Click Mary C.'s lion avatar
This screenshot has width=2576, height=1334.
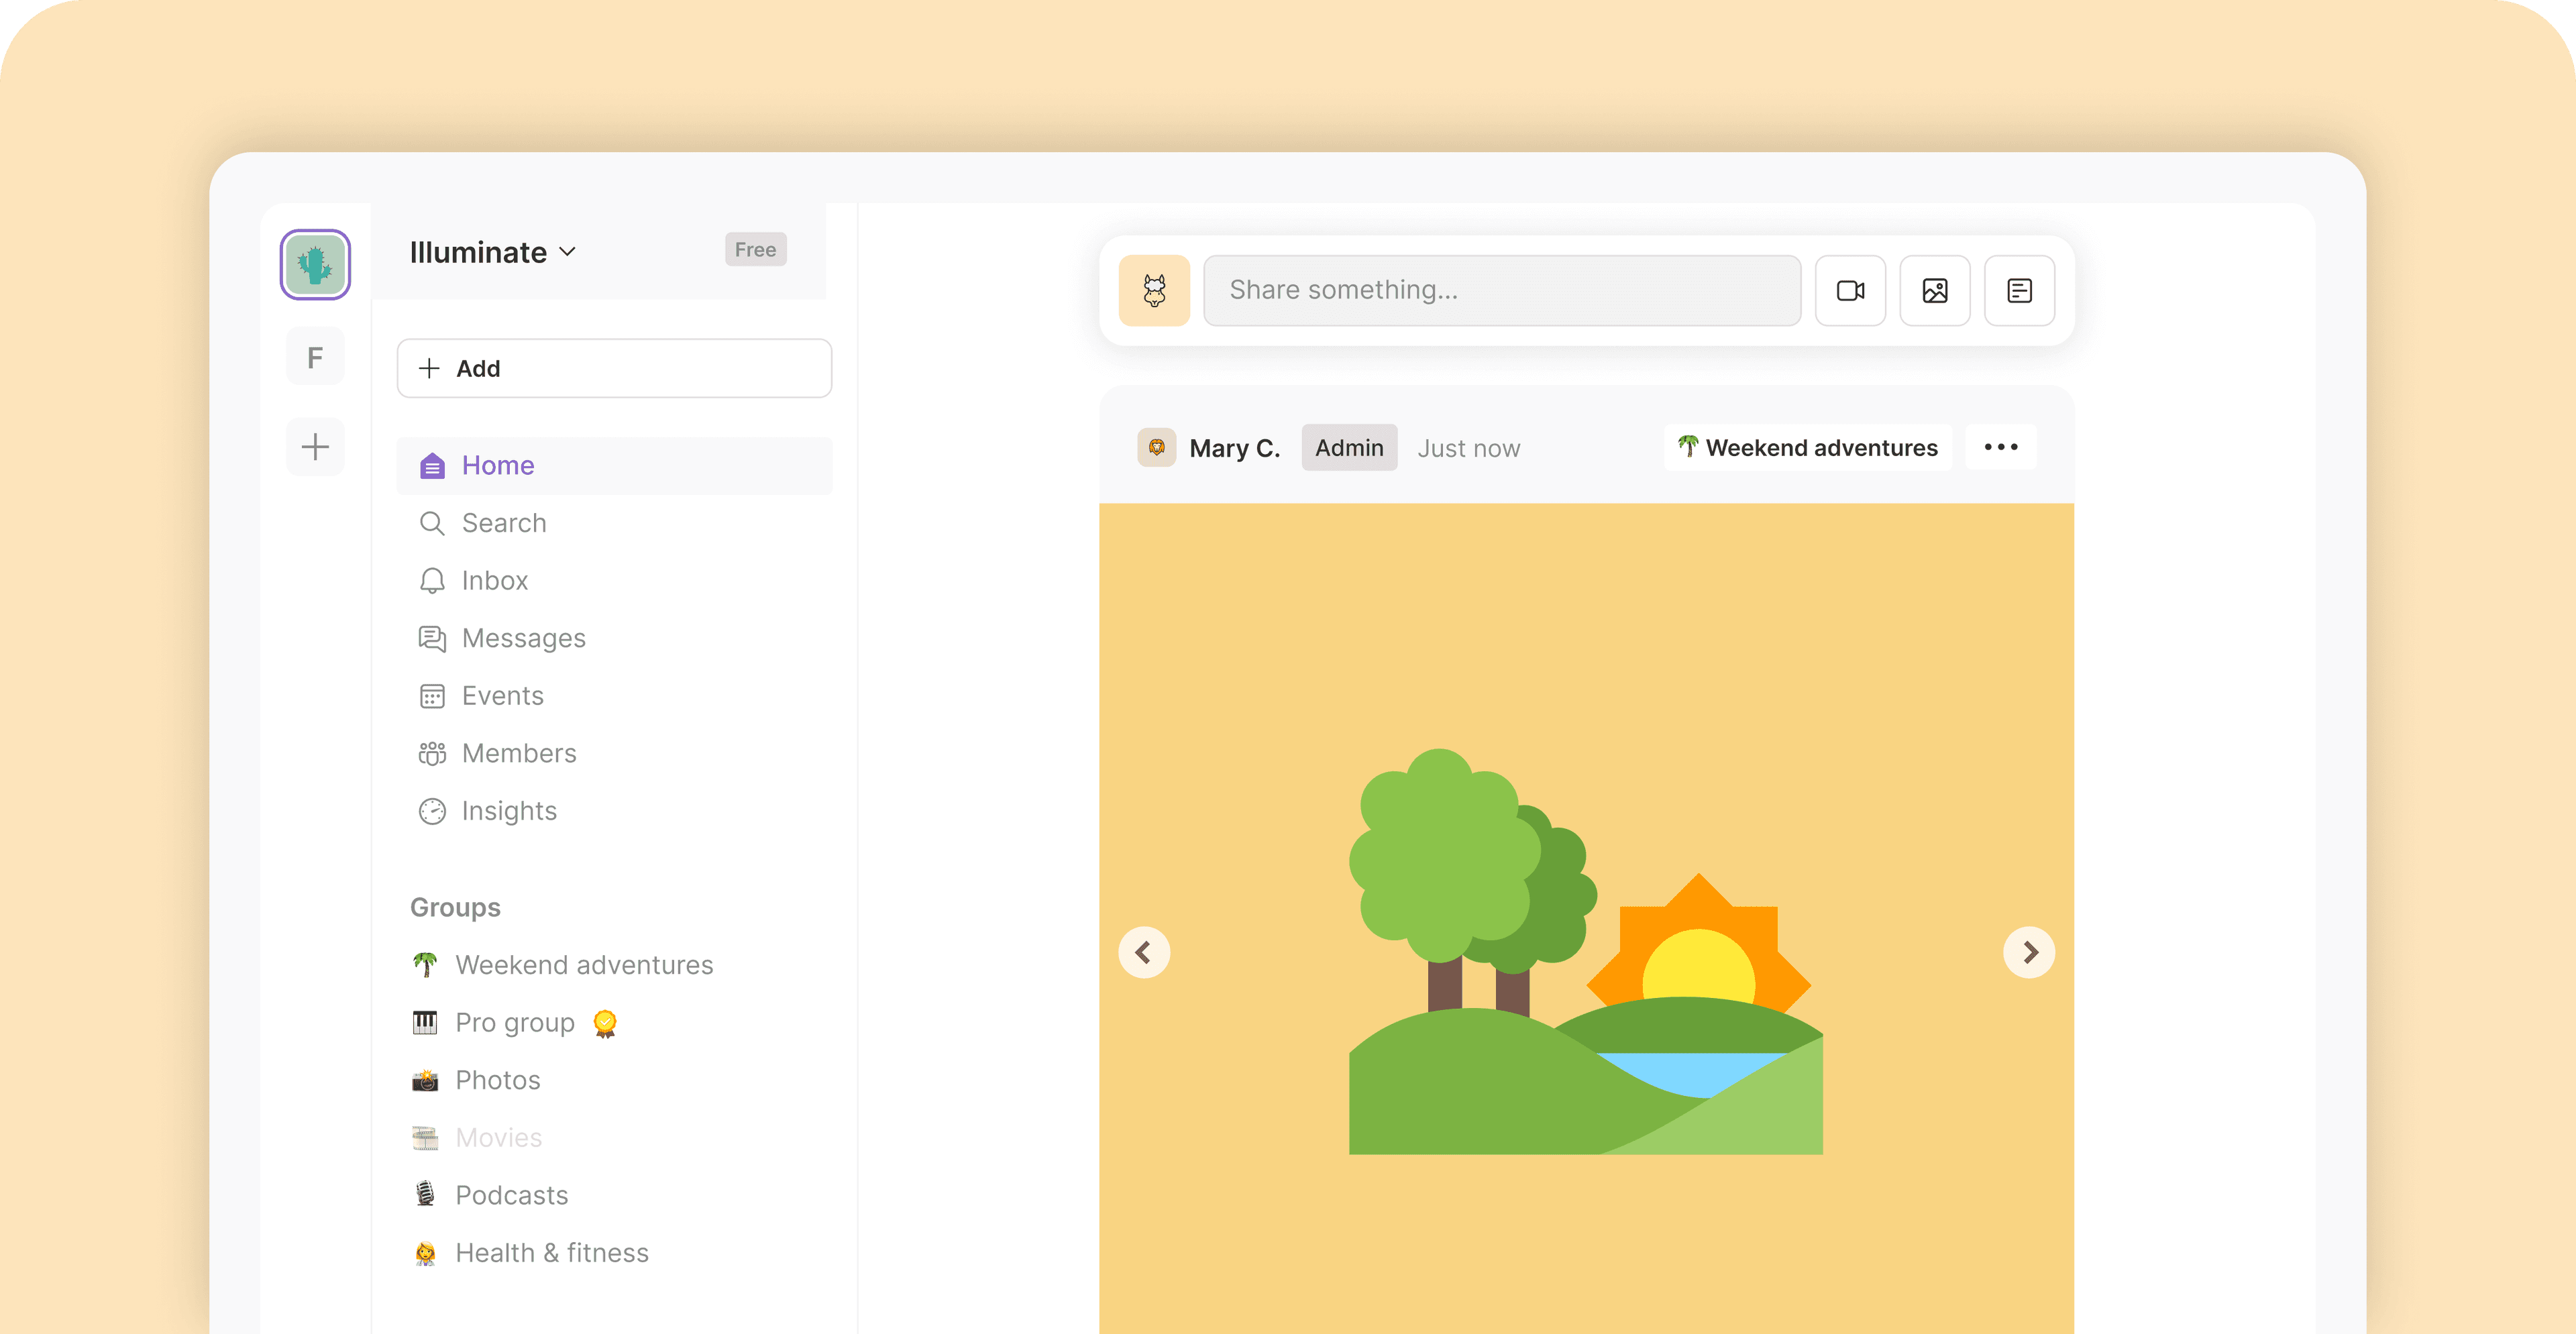point(1156,448)
